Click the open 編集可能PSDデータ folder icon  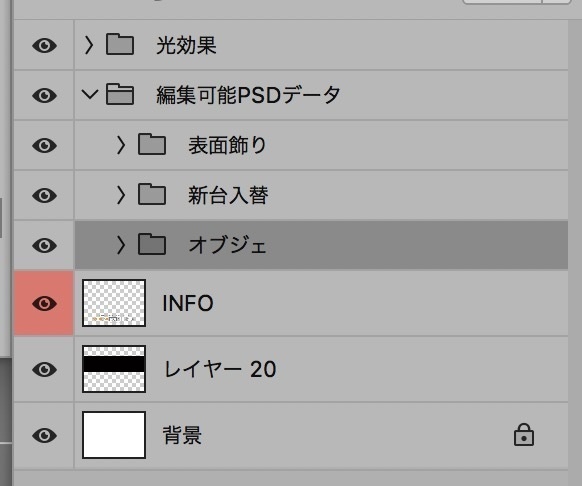tap(120, 94)
